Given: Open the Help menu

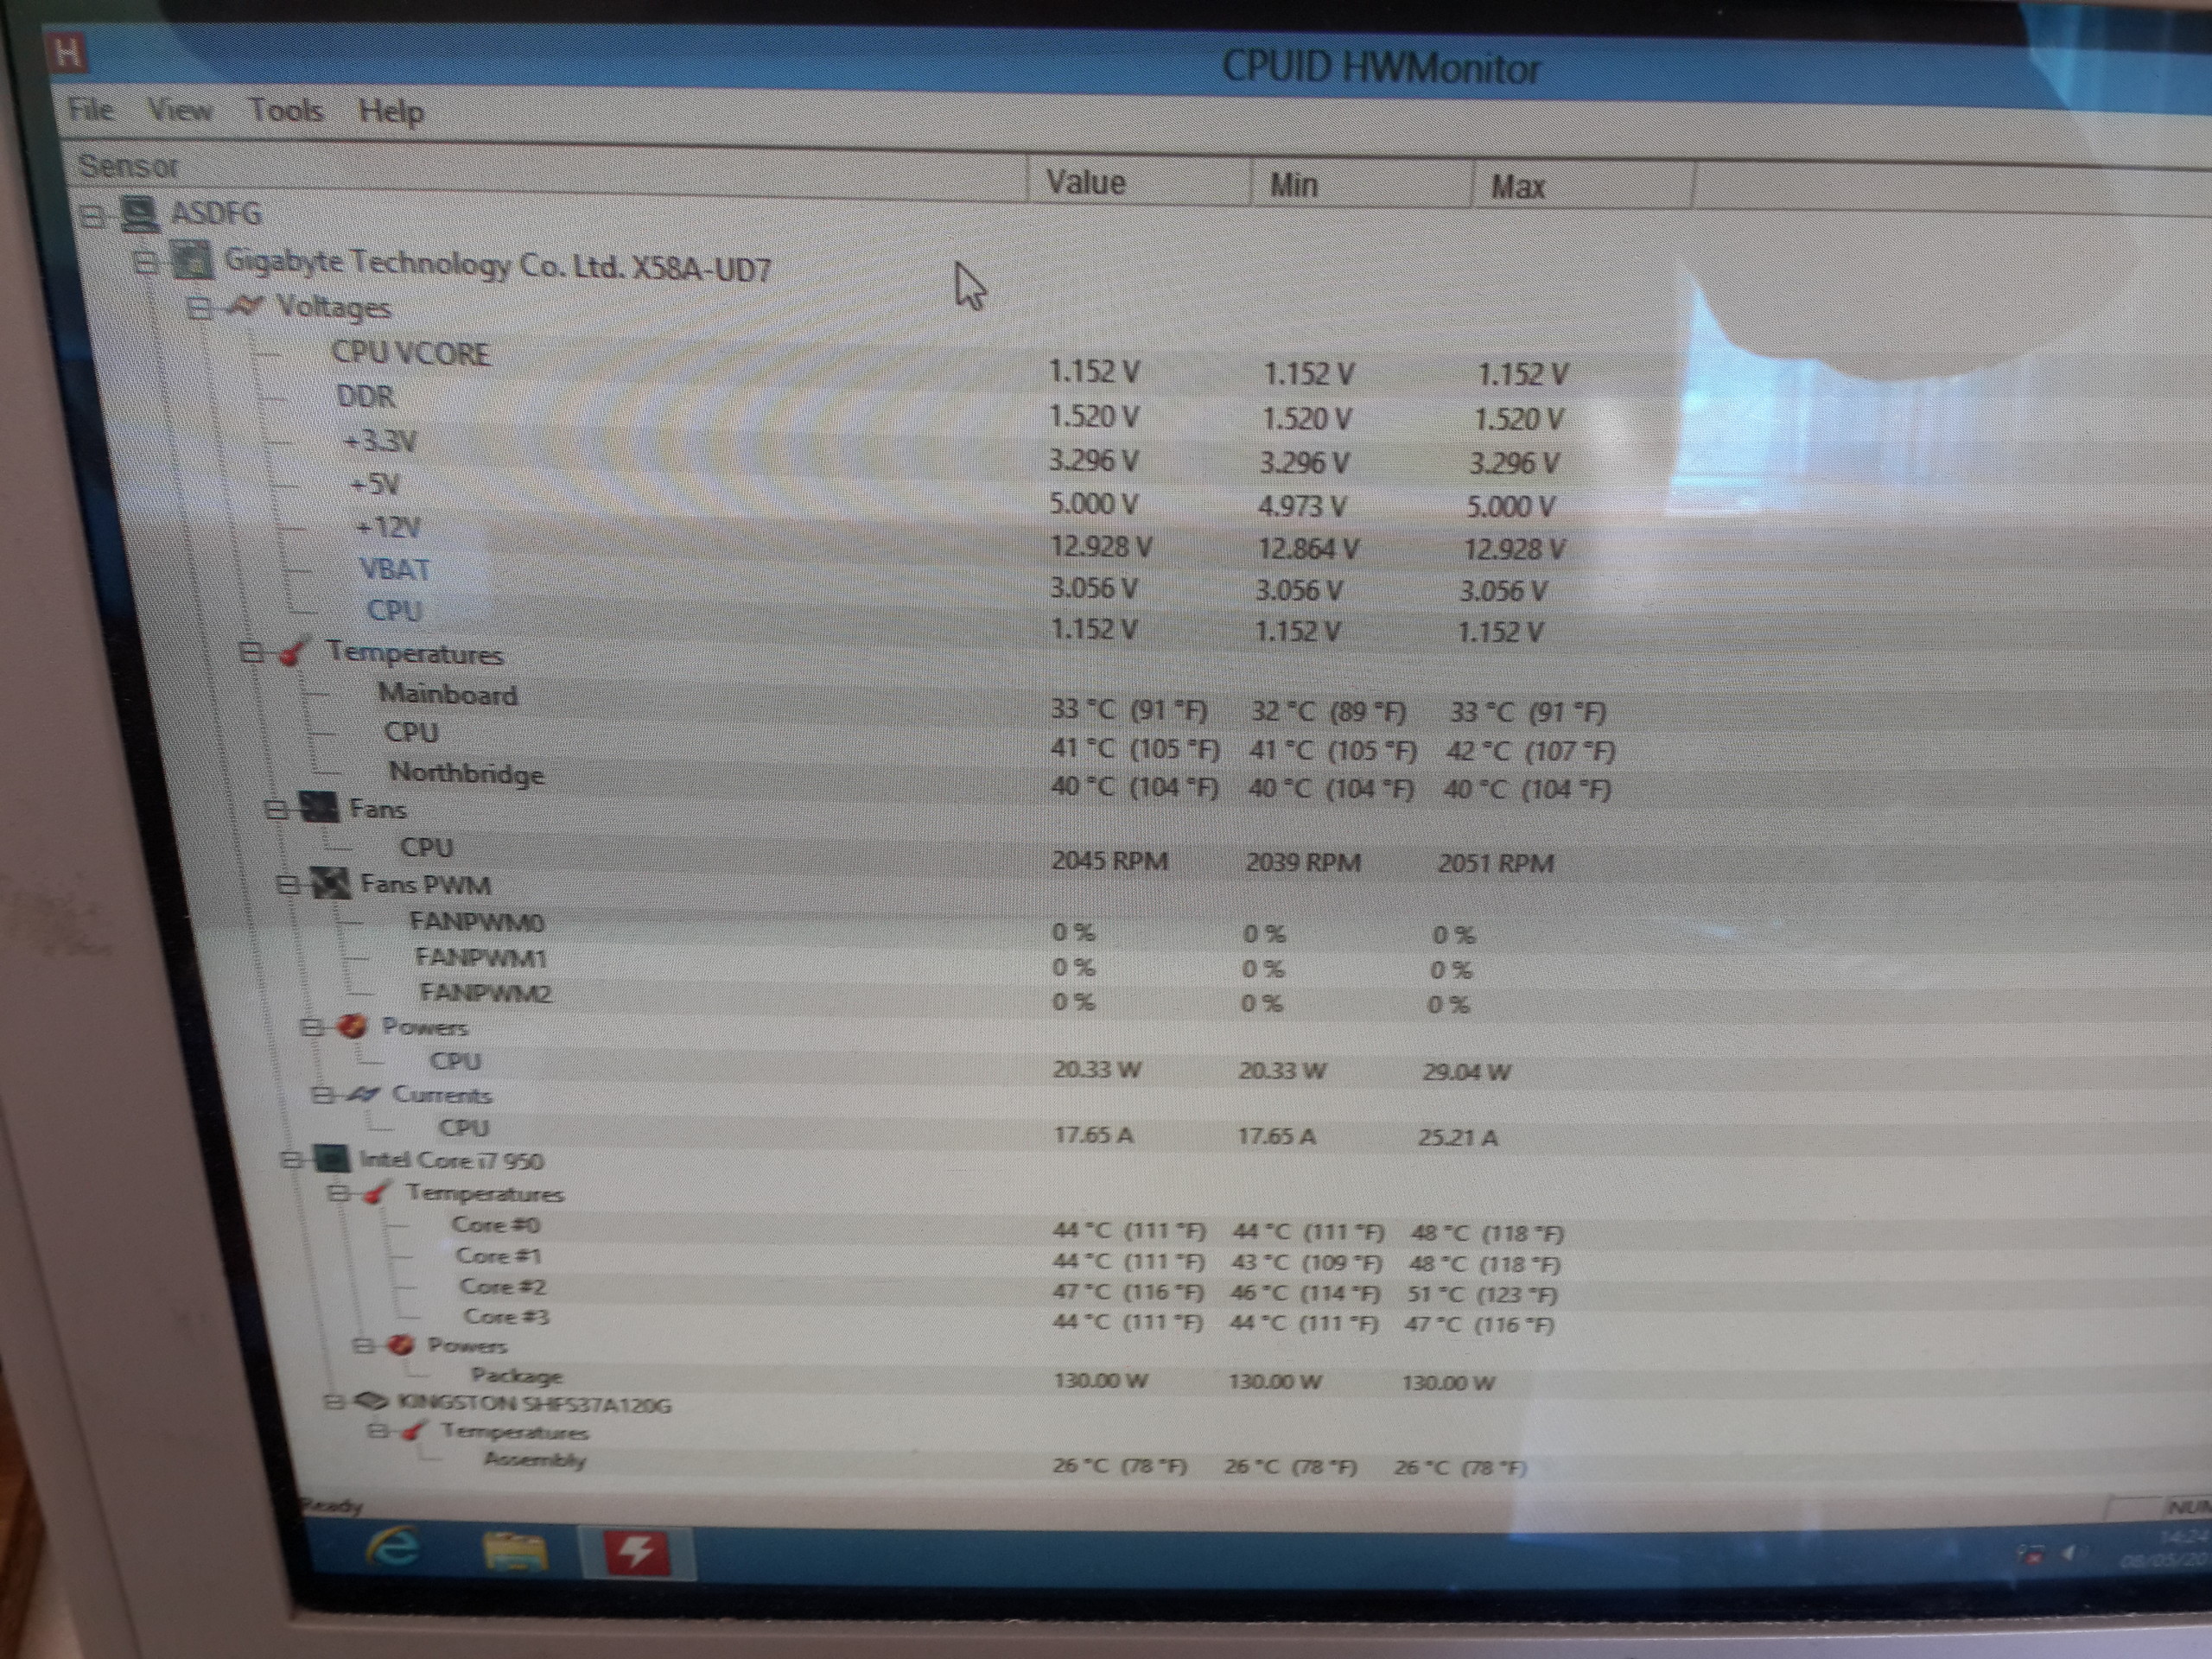Looking at the screenshot, I should click(391, 111).
